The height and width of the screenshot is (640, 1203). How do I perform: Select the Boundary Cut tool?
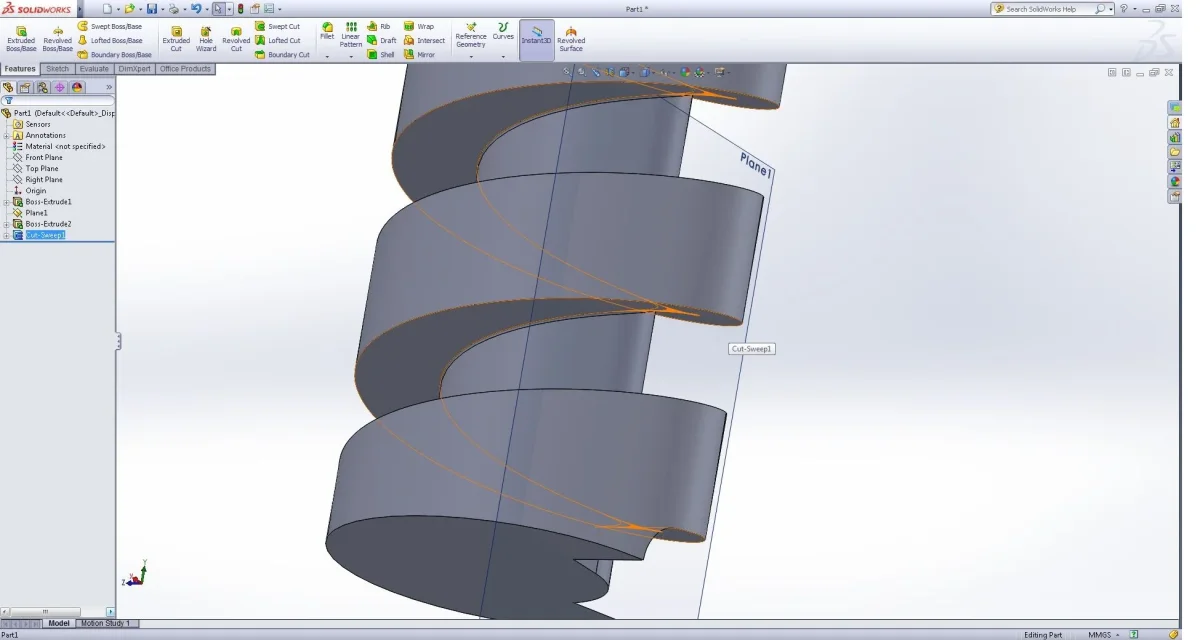tap(282, 55)
